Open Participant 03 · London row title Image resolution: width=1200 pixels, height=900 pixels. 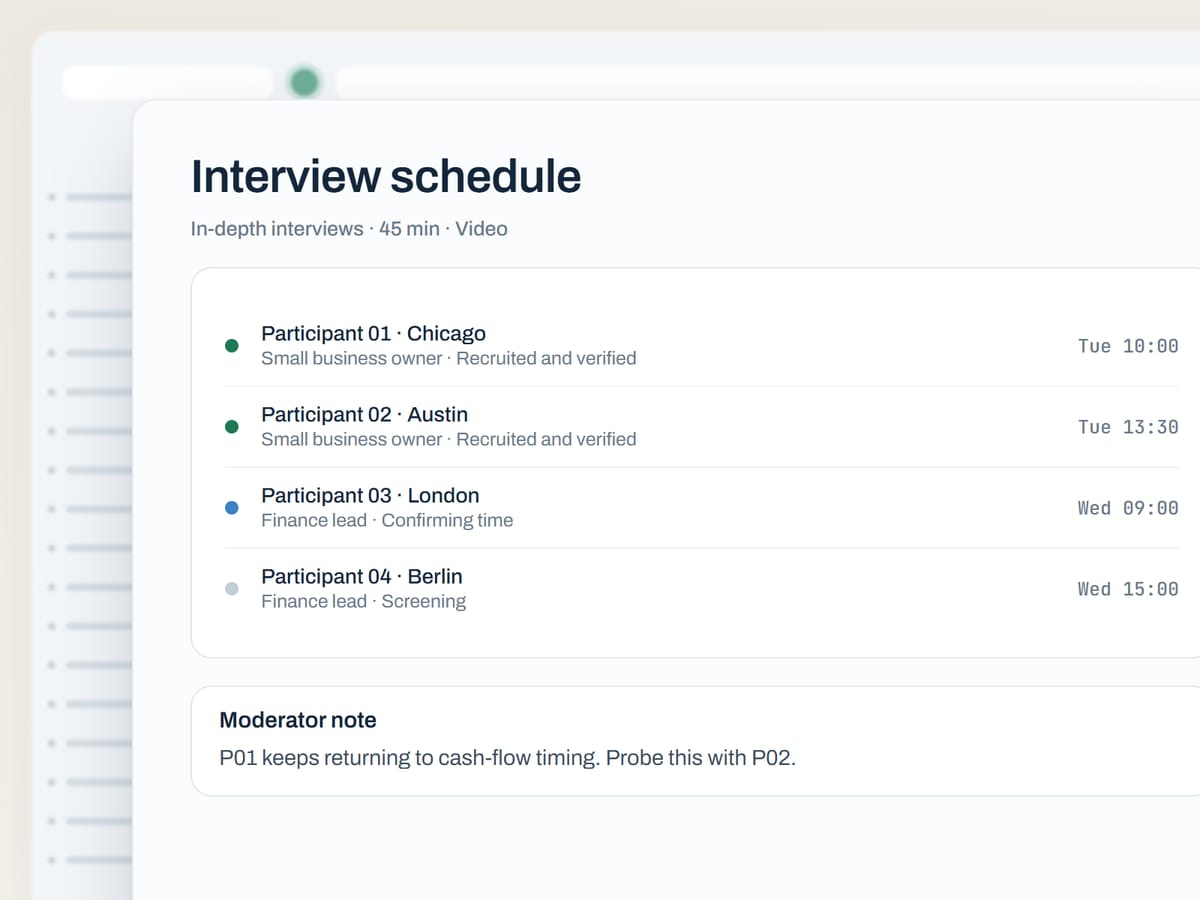pos(370,496)
